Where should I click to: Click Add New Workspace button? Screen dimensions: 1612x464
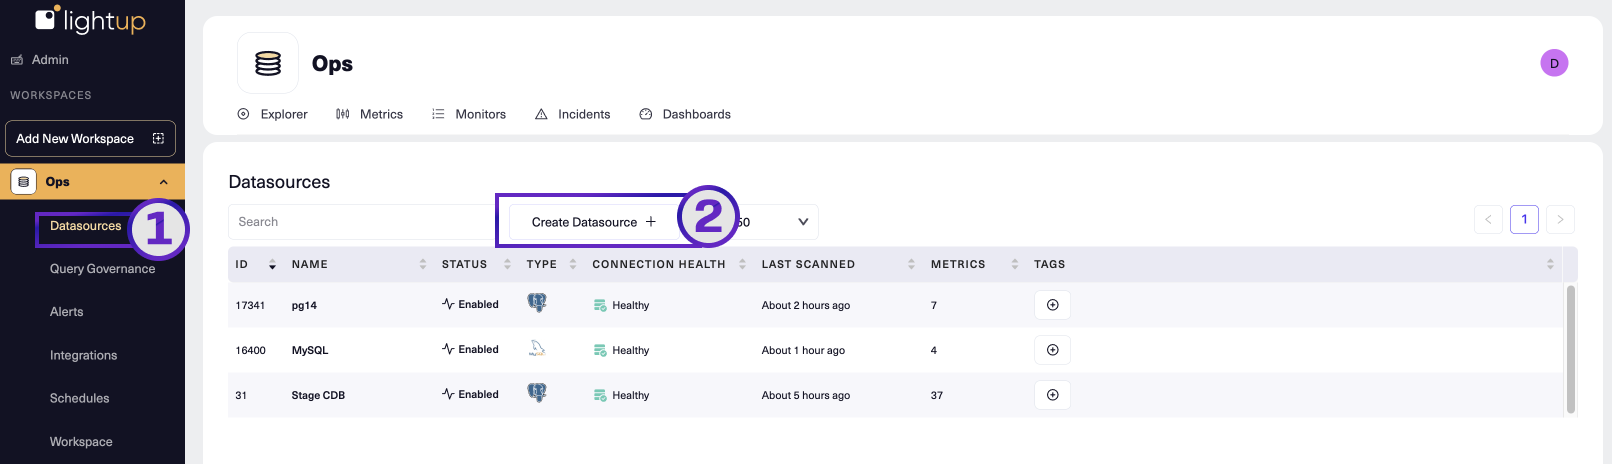pyautogui.click(x=90, y=139)
